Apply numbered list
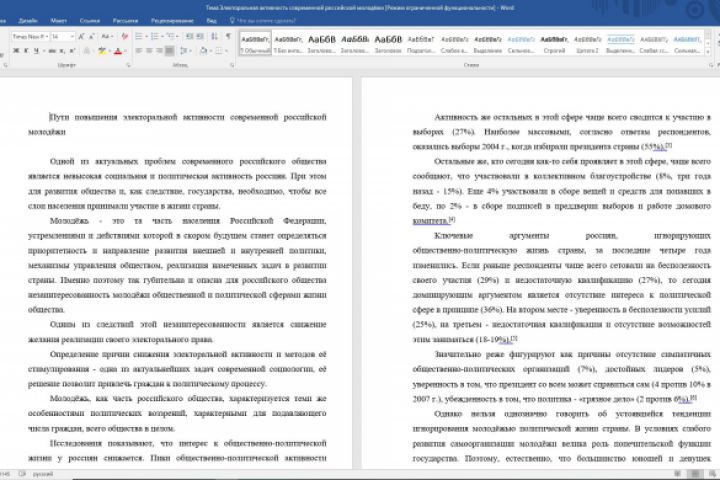720x480 pixels. 154,36
